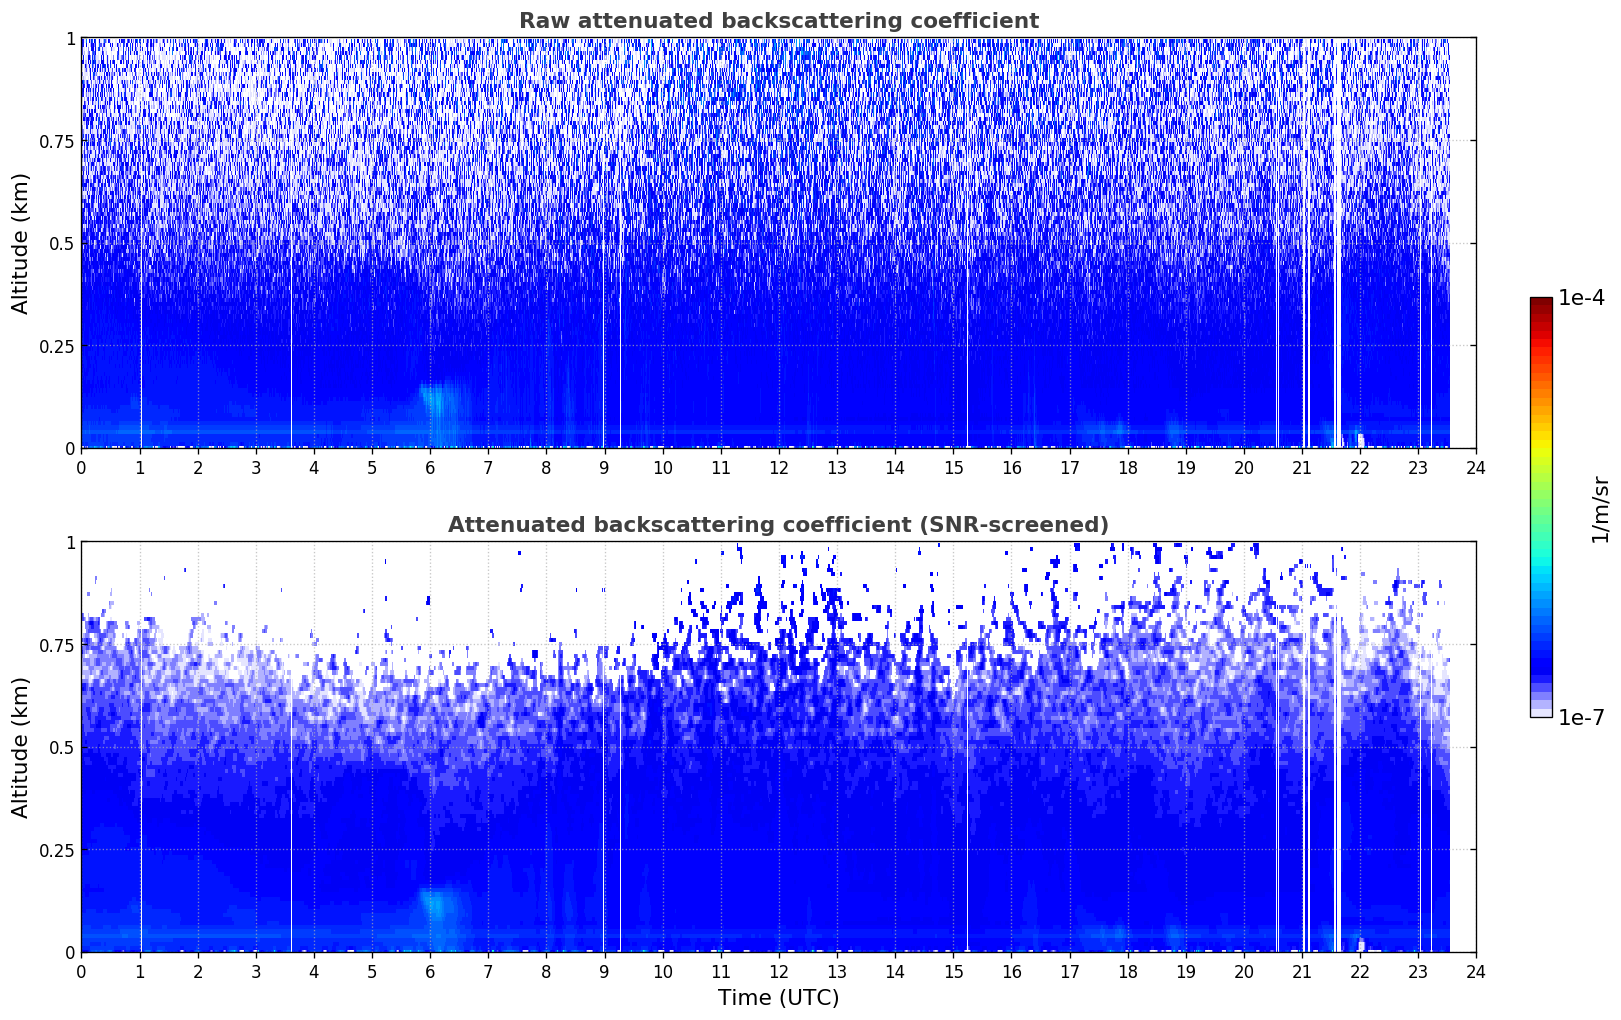The height and width of the screenshot is (1020, 1621).
Task: Click the rainbow colorbar gradient
Action: click(1541, 507)
